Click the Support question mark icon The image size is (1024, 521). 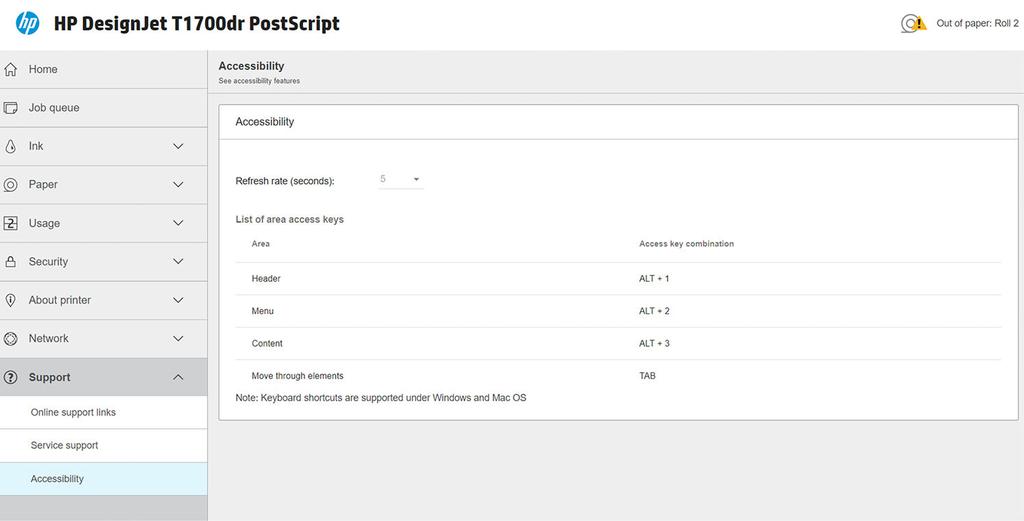pos(10,377)
